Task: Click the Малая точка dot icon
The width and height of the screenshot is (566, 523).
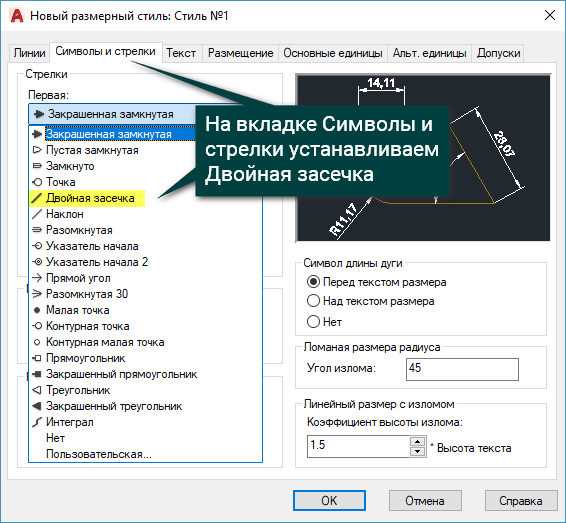Action: point(37,310)
